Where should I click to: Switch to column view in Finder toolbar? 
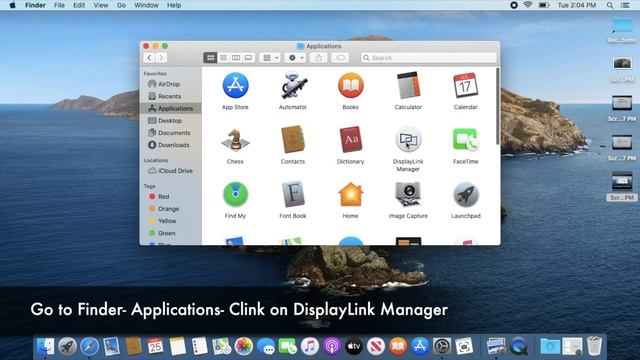point(236,58)
